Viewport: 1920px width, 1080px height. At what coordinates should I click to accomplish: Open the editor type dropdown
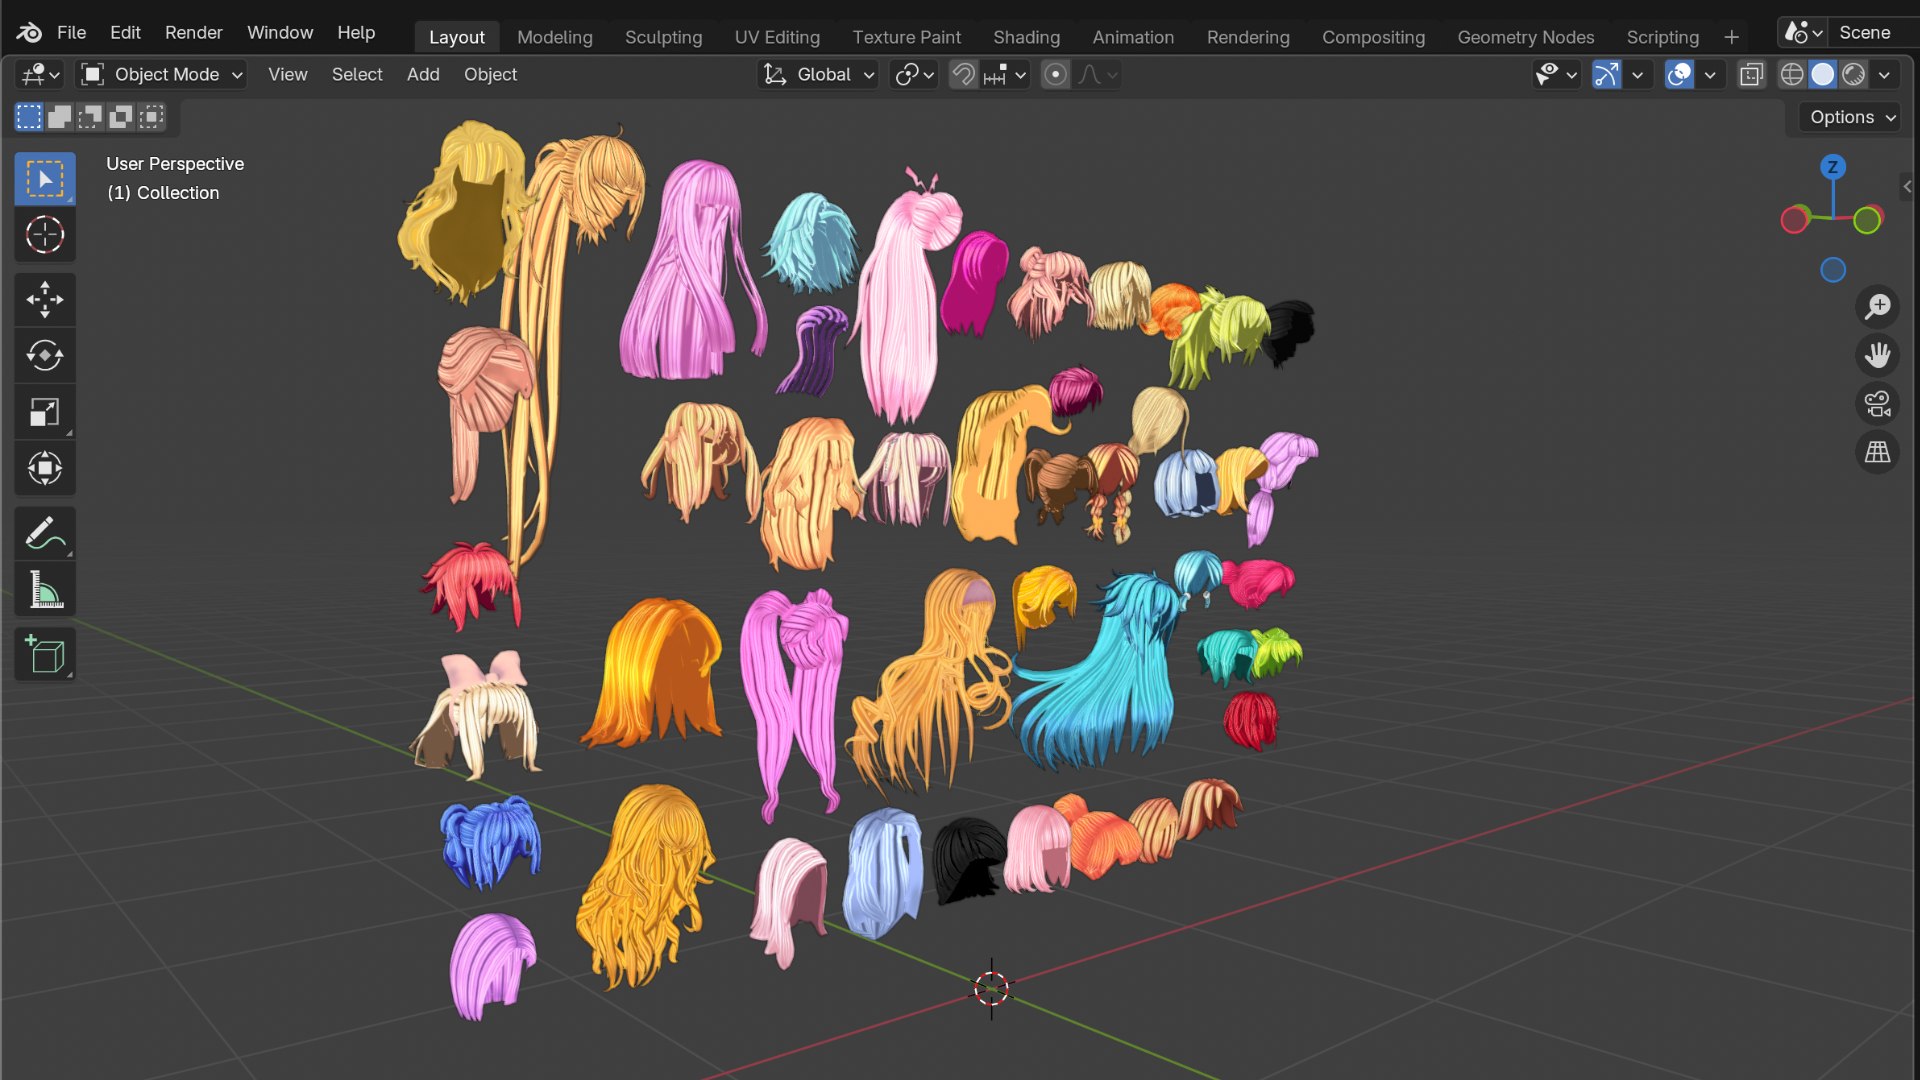(x=41, y=74)
